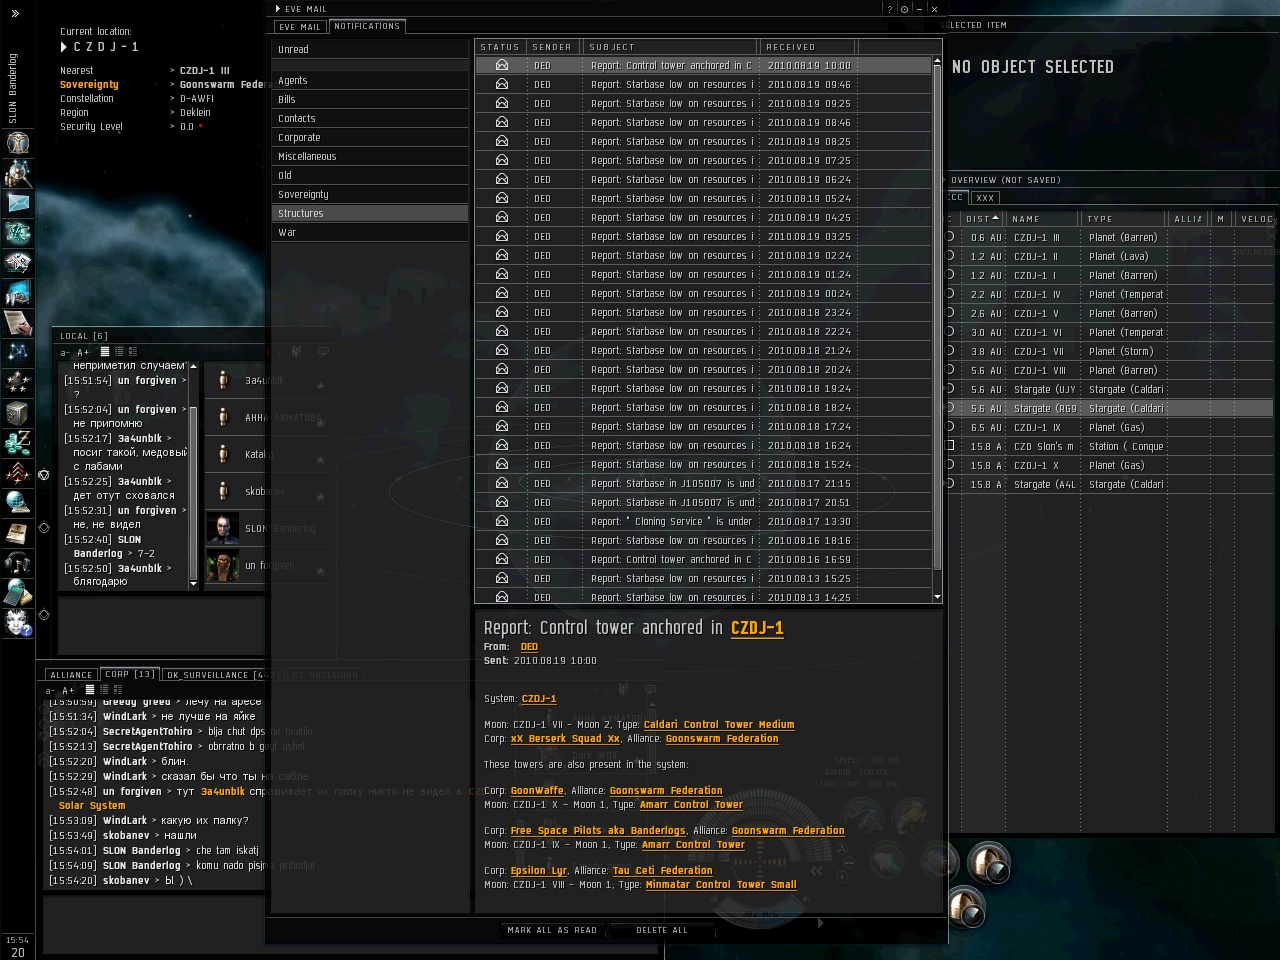Open the in-game Browser globe icon
The image size is (1280, 960).
point(18,503)
